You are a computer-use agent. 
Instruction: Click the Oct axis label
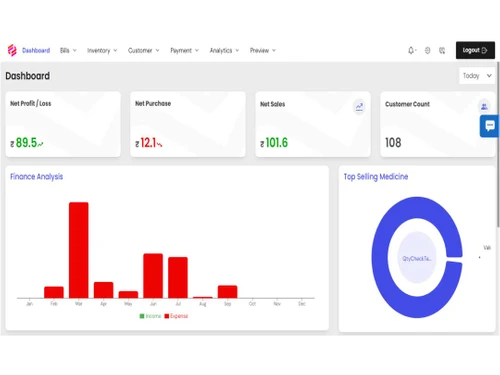point(252,304)
